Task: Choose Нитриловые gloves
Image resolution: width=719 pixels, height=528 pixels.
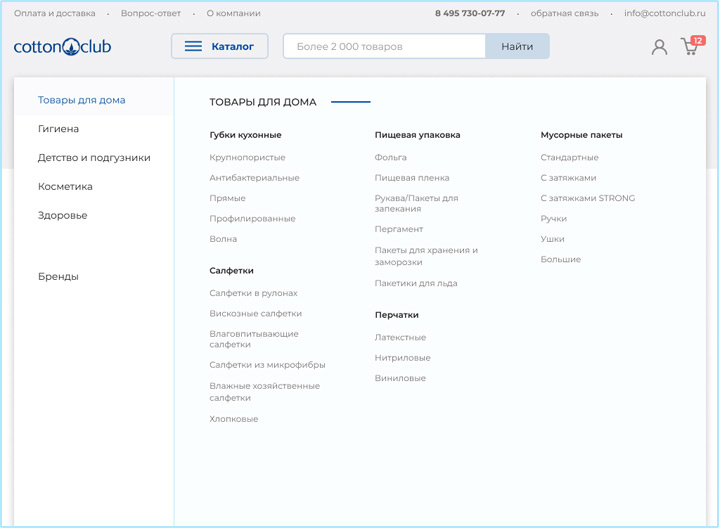Action: [x=402, y=358]
